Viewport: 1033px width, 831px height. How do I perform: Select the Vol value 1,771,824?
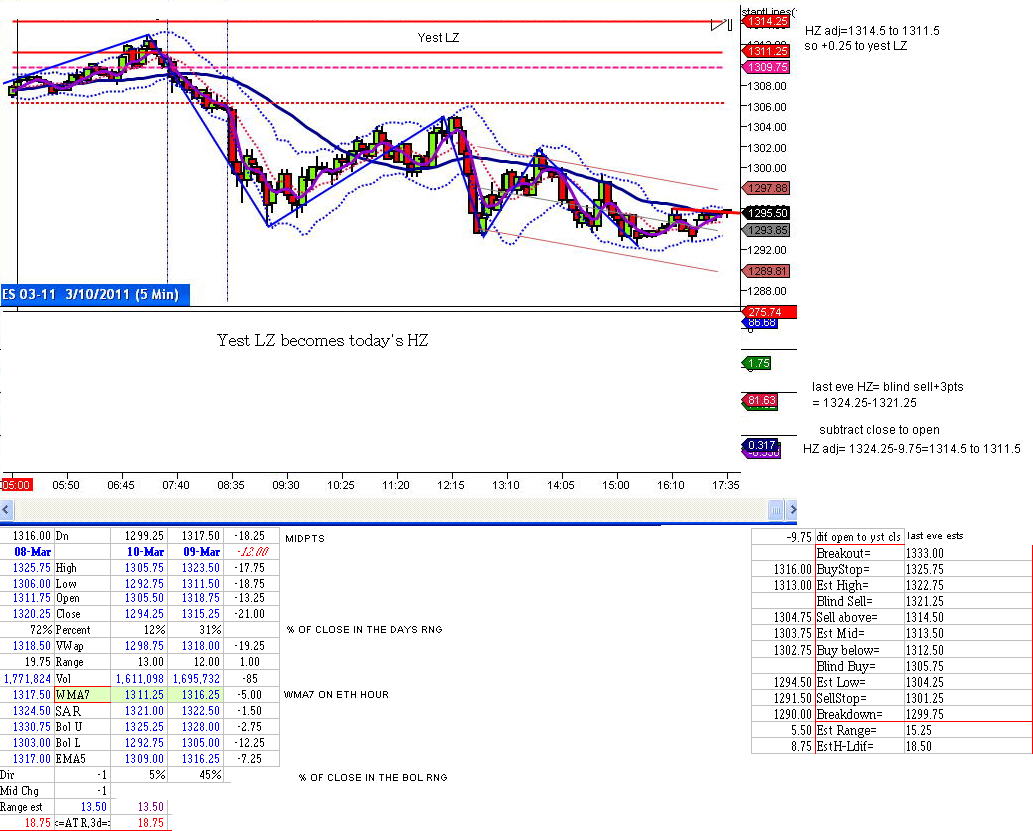pos(27,678)
